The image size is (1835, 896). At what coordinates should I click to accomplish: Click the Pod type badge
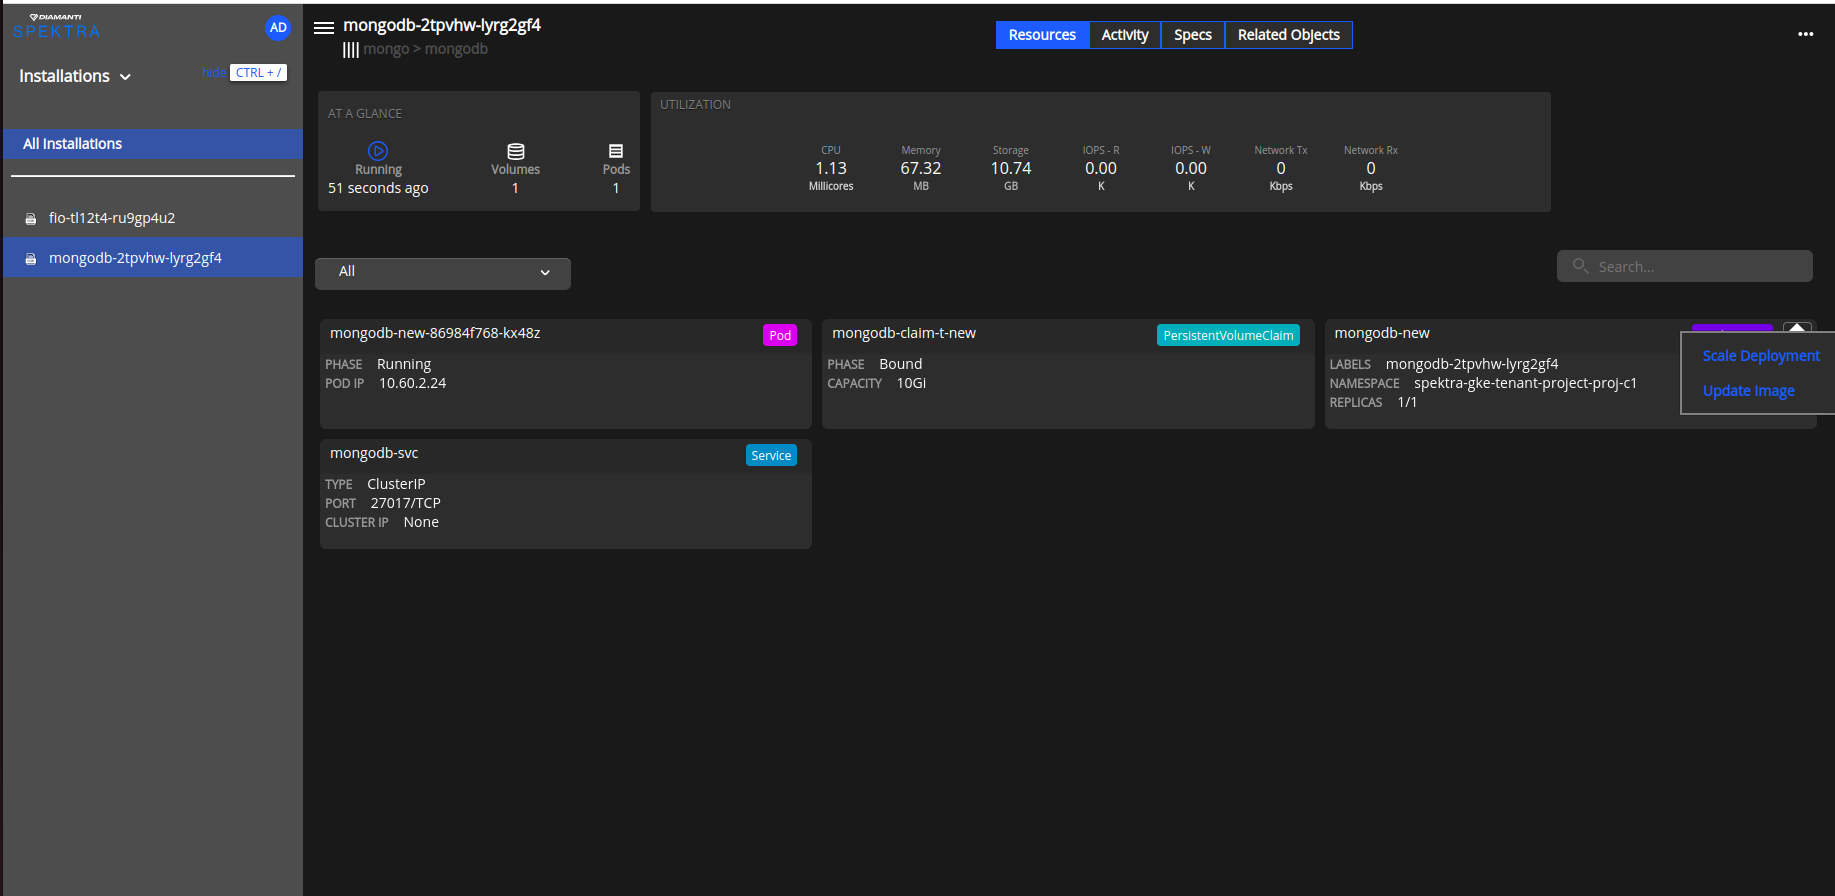pyautogui.click(x=780, y=335)
